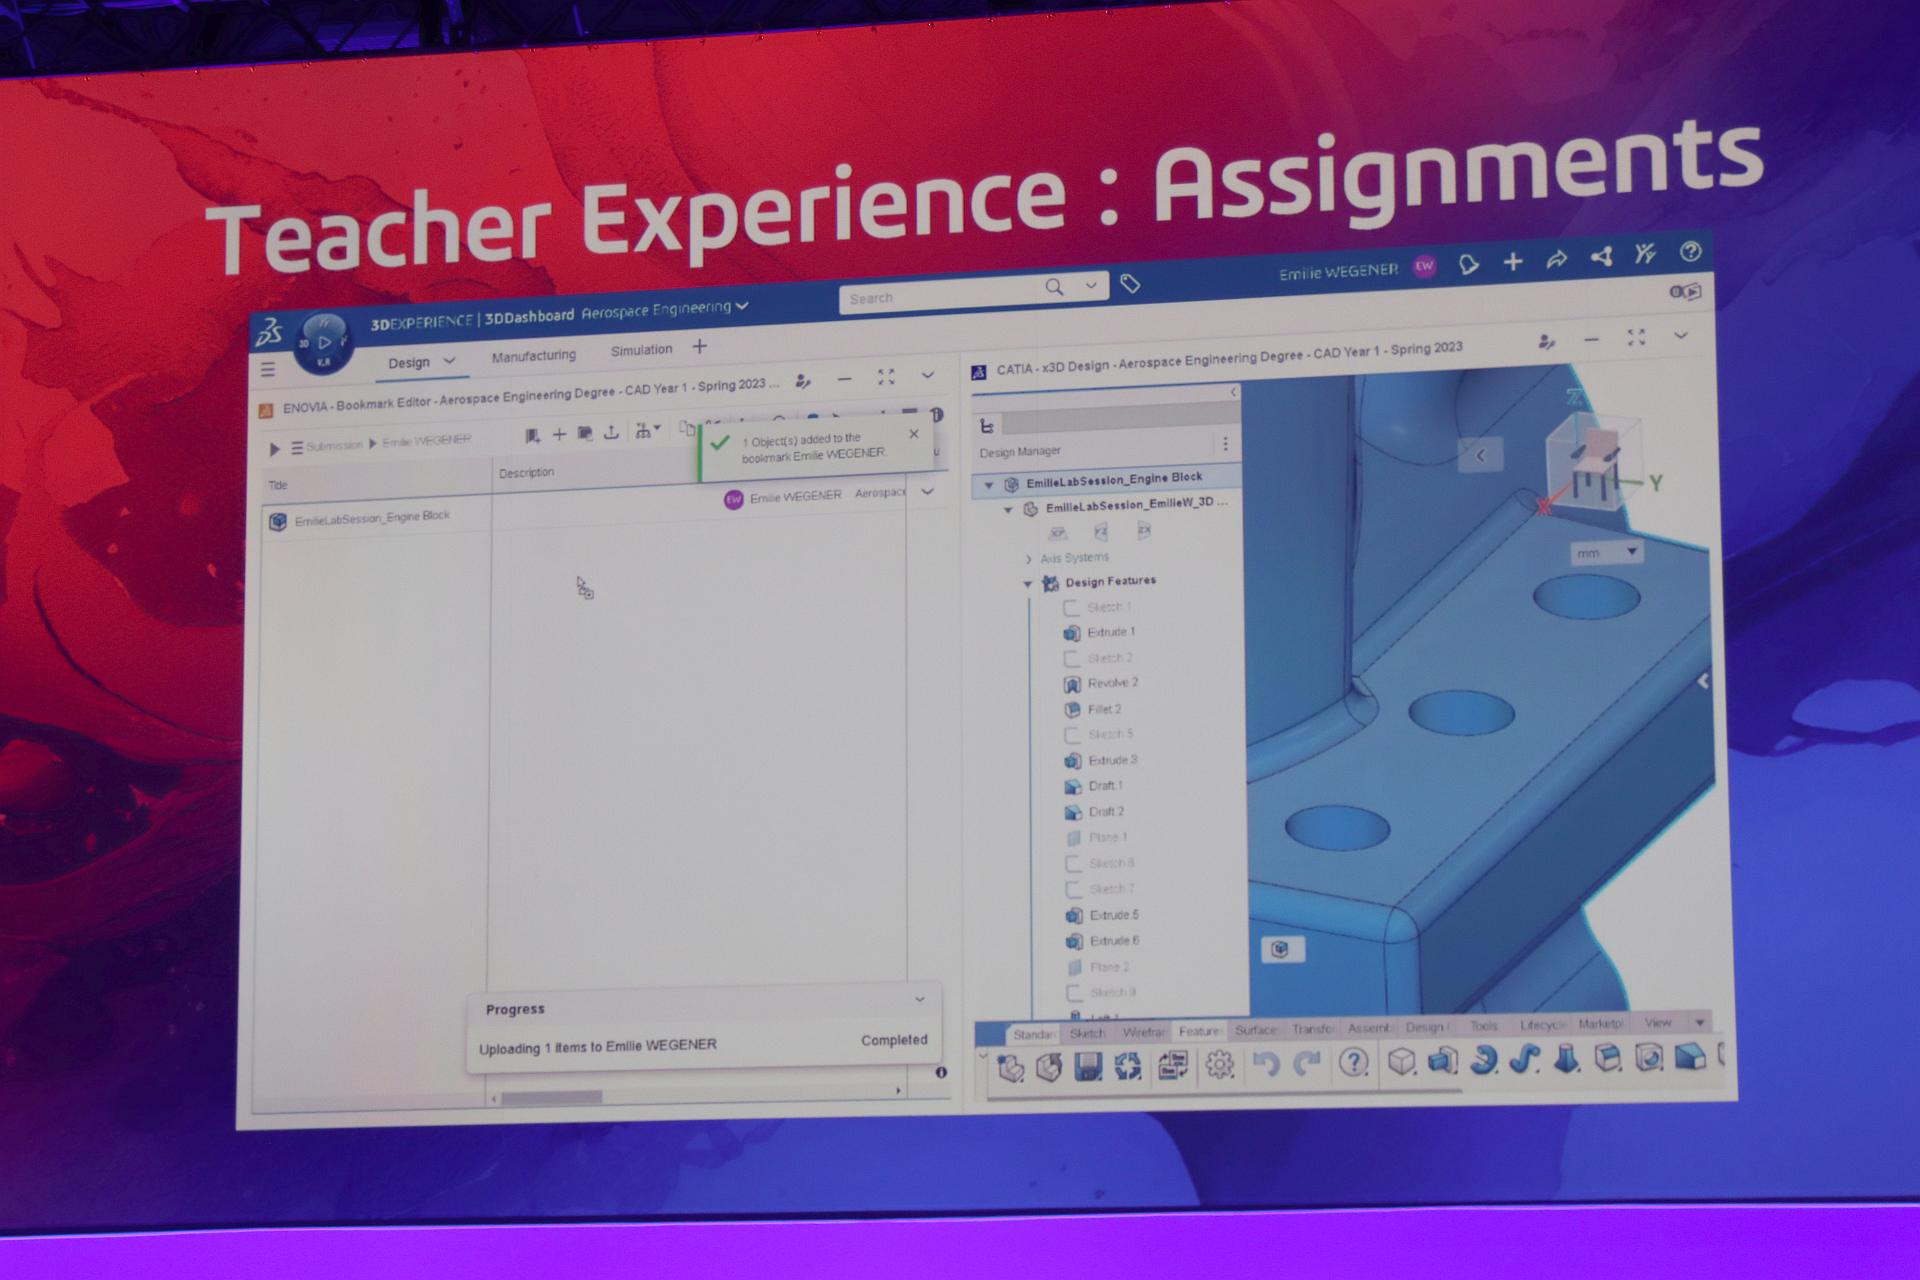This screenshot has height=1280, width=1920.
Task: Collapse the EmilieLabSession_Engine Block tree node
Action: tap(989, 486)
